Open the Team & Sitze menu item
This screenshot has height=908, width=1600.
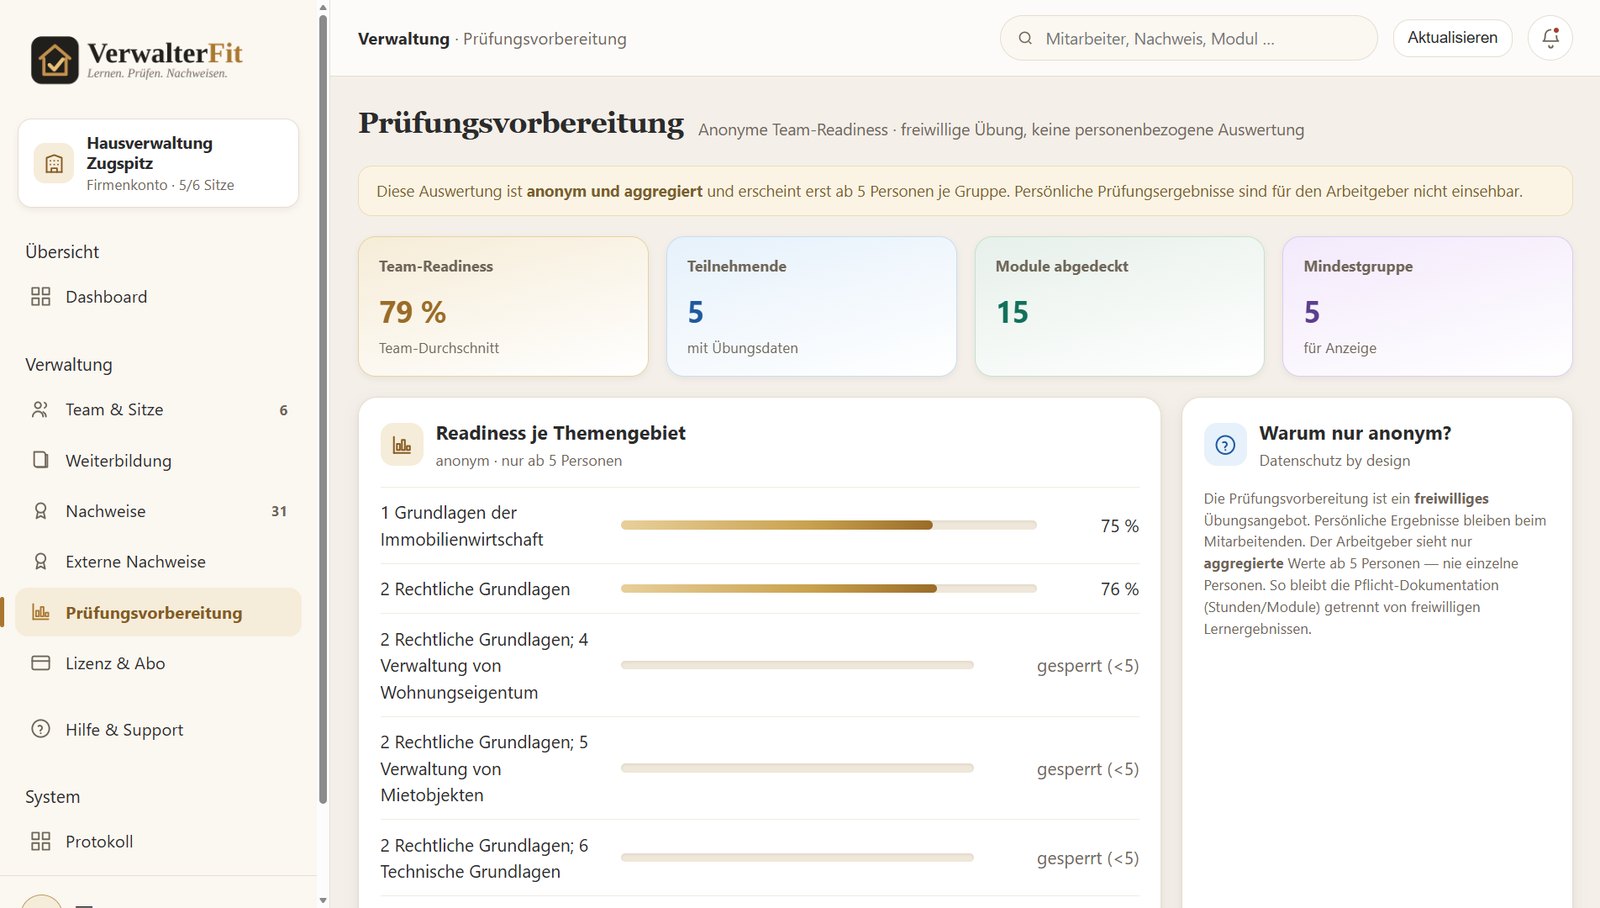[158, 410]
